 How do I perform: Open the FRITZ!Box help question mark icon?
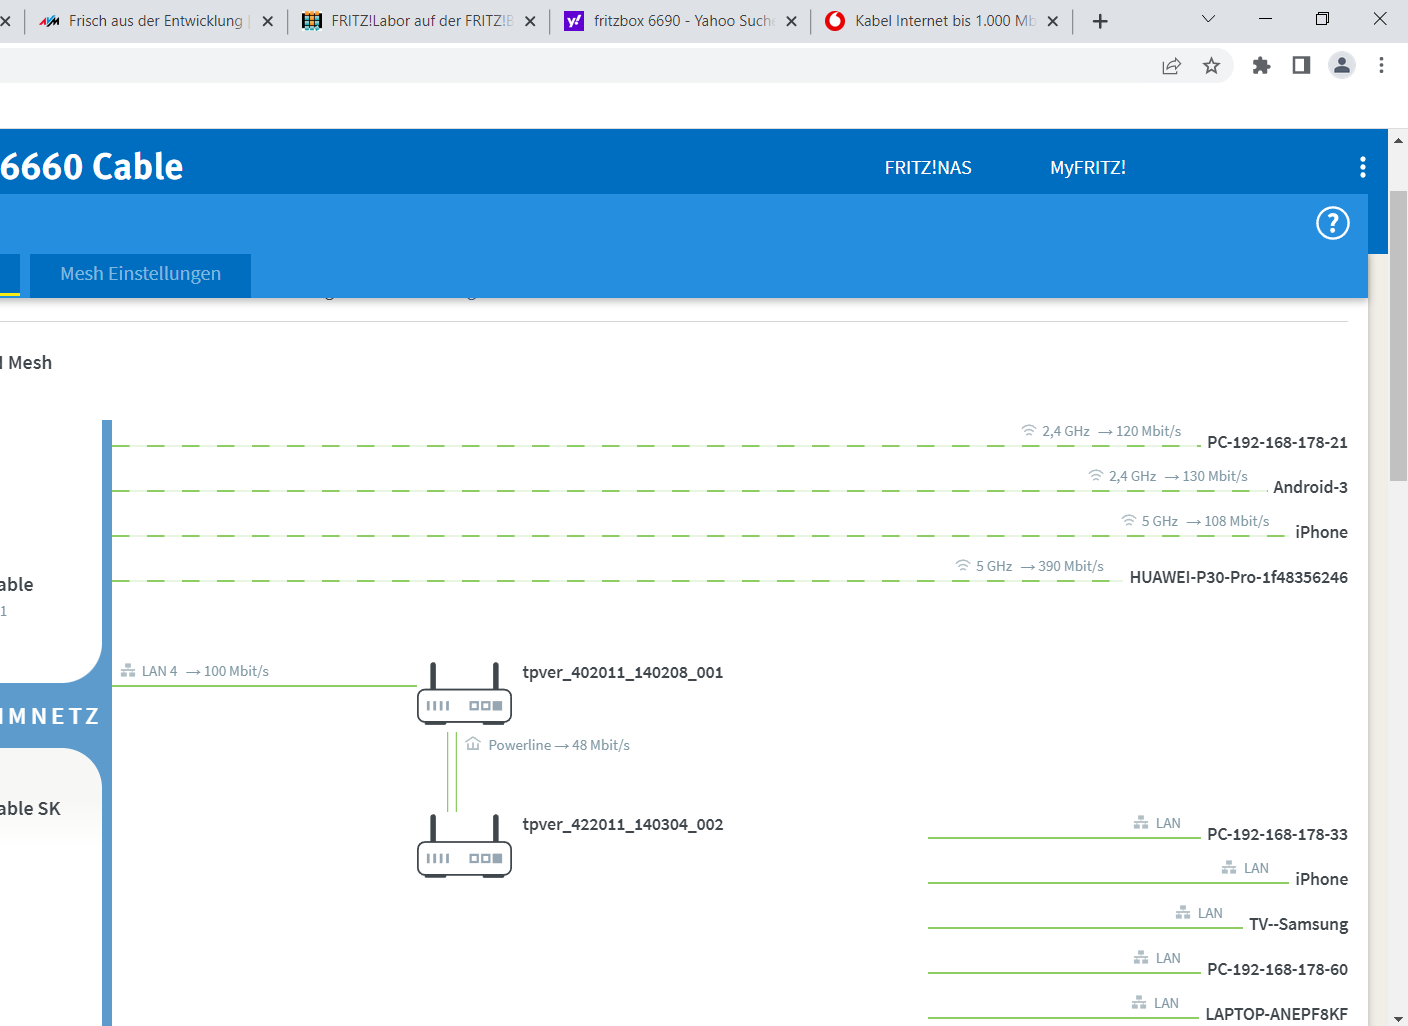[x=1332, y=223]
